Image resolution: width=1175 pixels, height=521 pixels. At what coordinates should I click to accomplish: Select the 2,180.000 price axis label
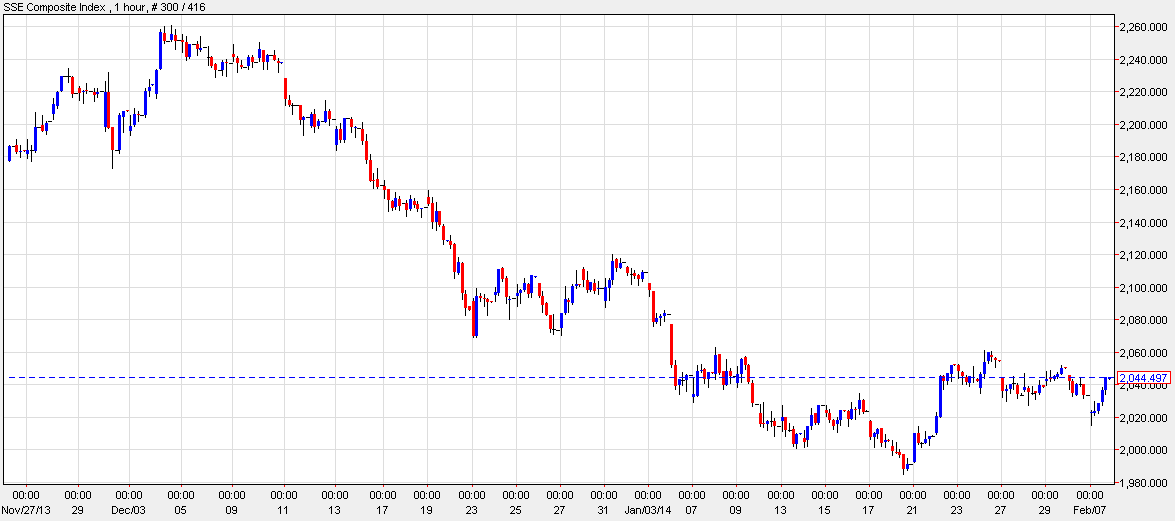click(x=1143, y=157)
